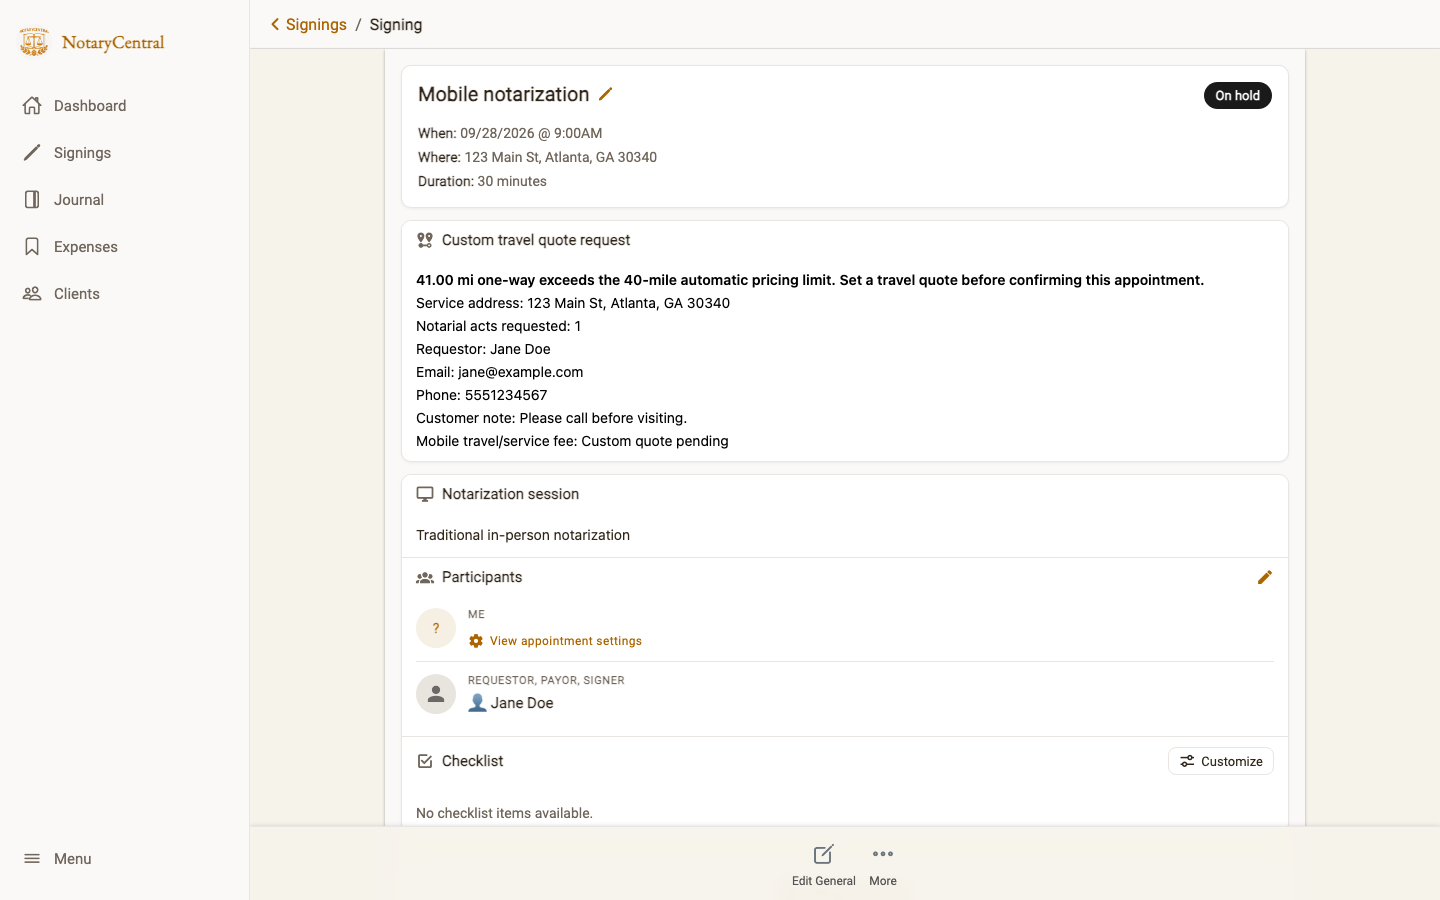This screenshot has height=900, width=1440.
Task: Click the When date 09/28/2026 line
Action: [510, 133]
